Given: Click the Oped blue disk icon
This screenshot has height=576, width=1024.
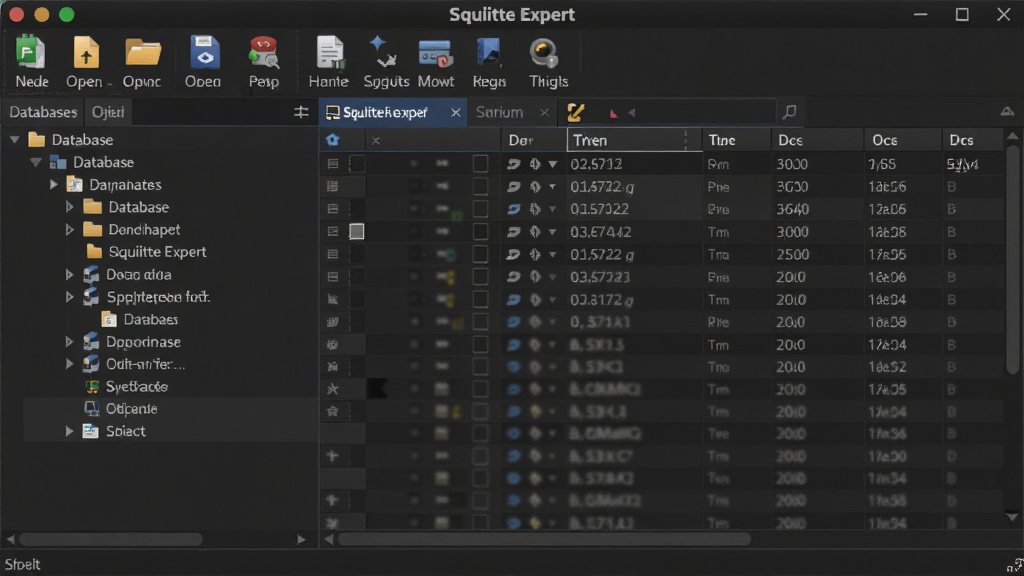Looking at the screenshot, I should coord(204,53).
